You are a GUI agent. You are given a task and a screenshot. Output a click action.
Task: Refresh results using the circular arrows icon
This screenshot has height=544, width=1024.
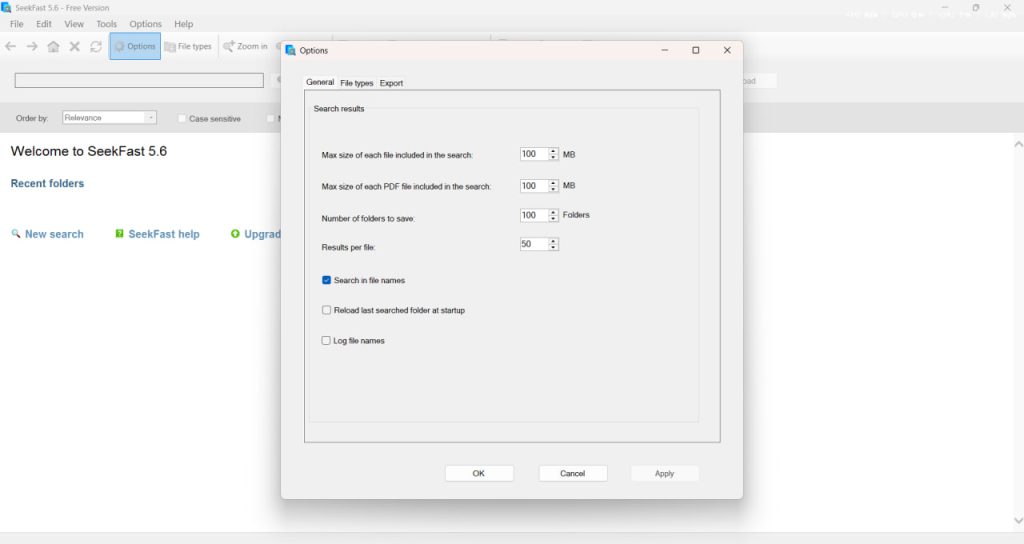96,46
